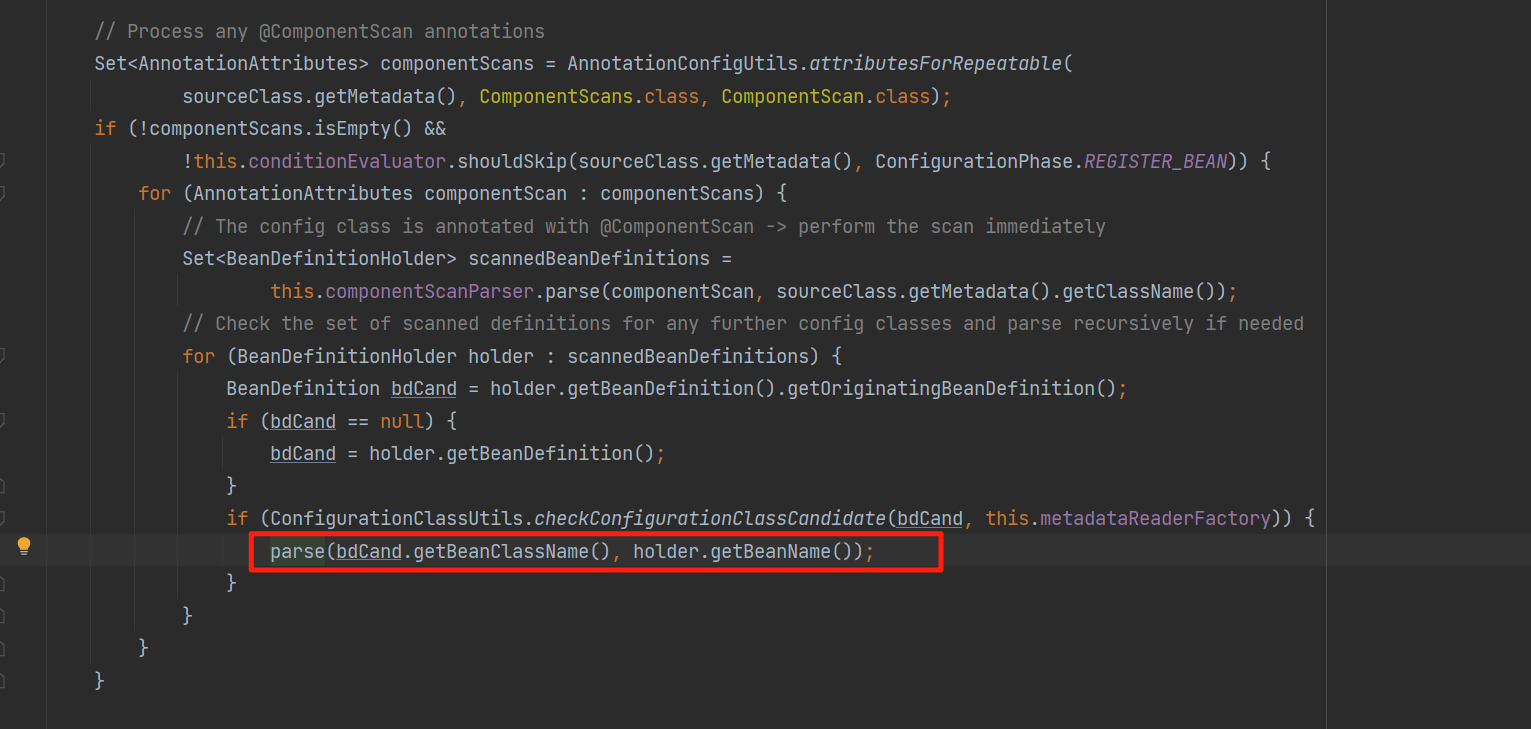Click highlighted 'parse' call on current line
Screen dimensions: 1531x729
297,550
